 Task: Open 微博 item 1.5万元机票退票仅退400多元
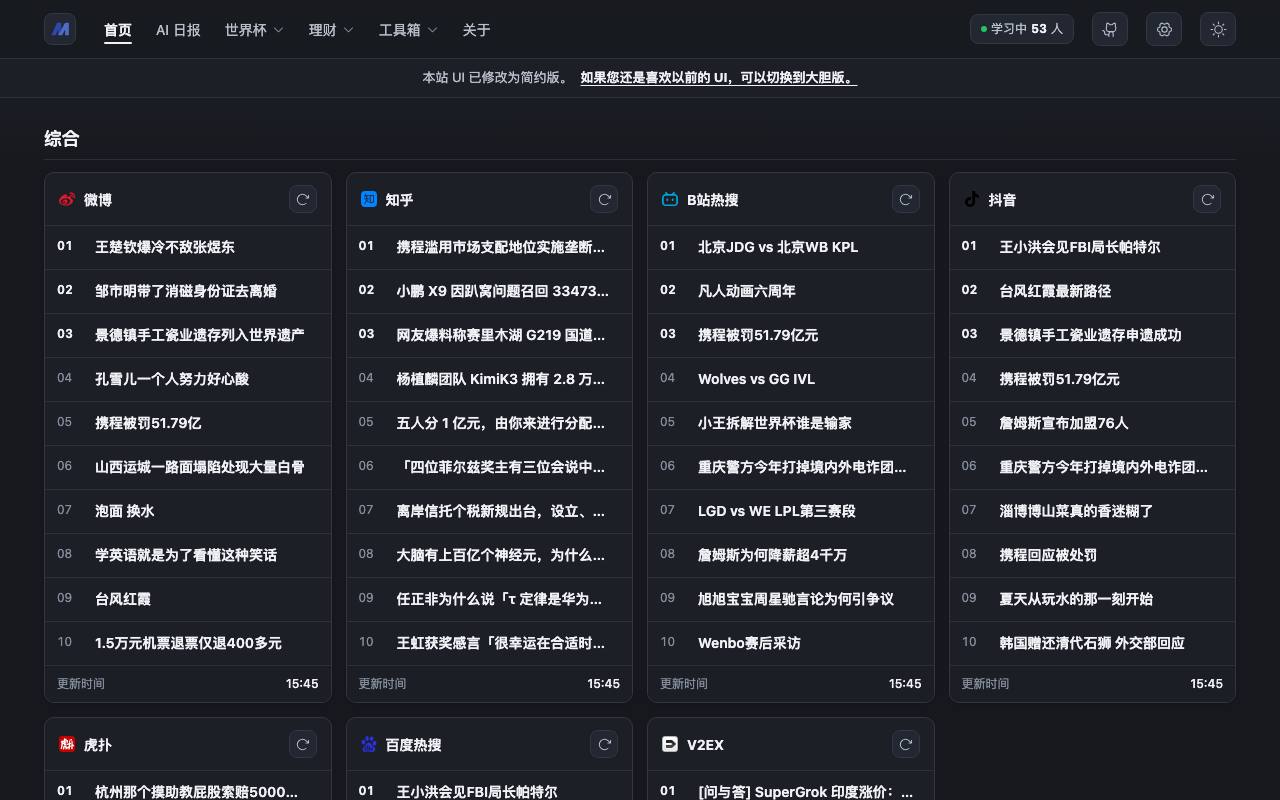point(188,643)
